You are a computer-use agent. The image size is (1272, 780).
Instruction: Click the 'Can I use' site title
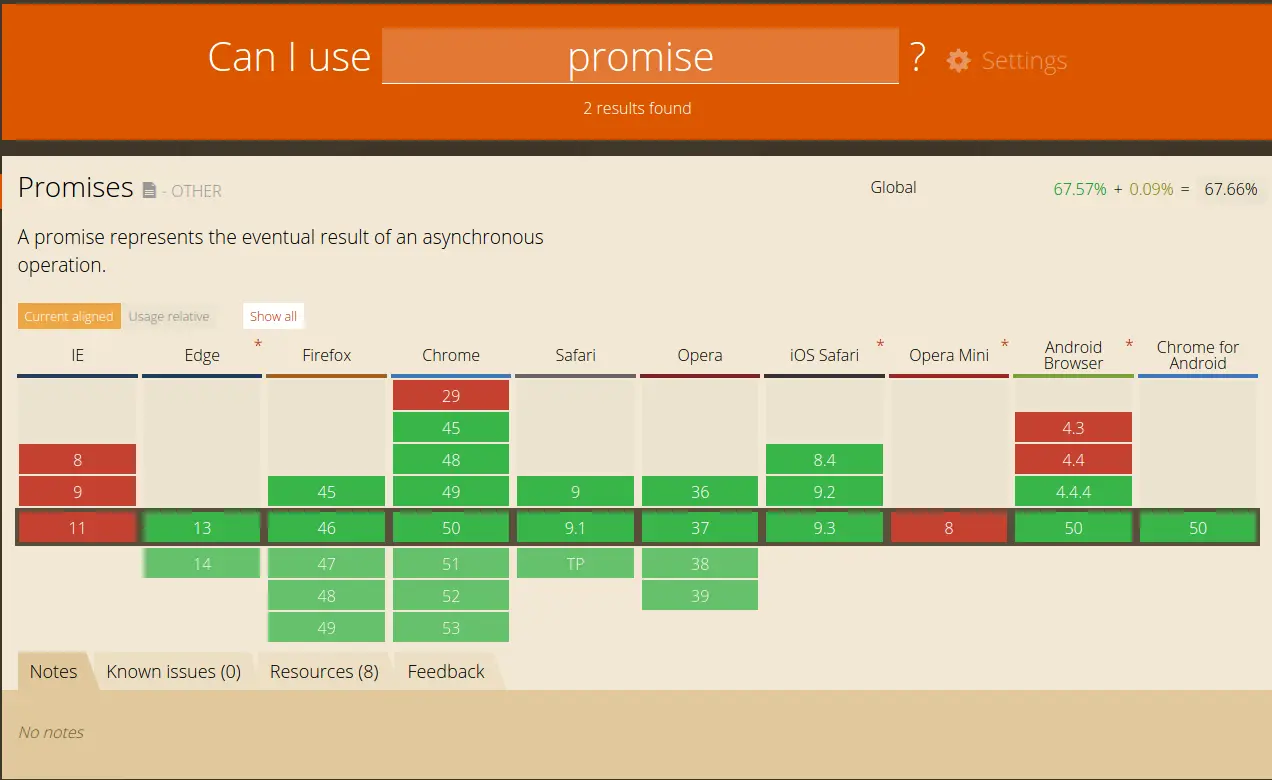pyautogui.click(x=289, y=57)
